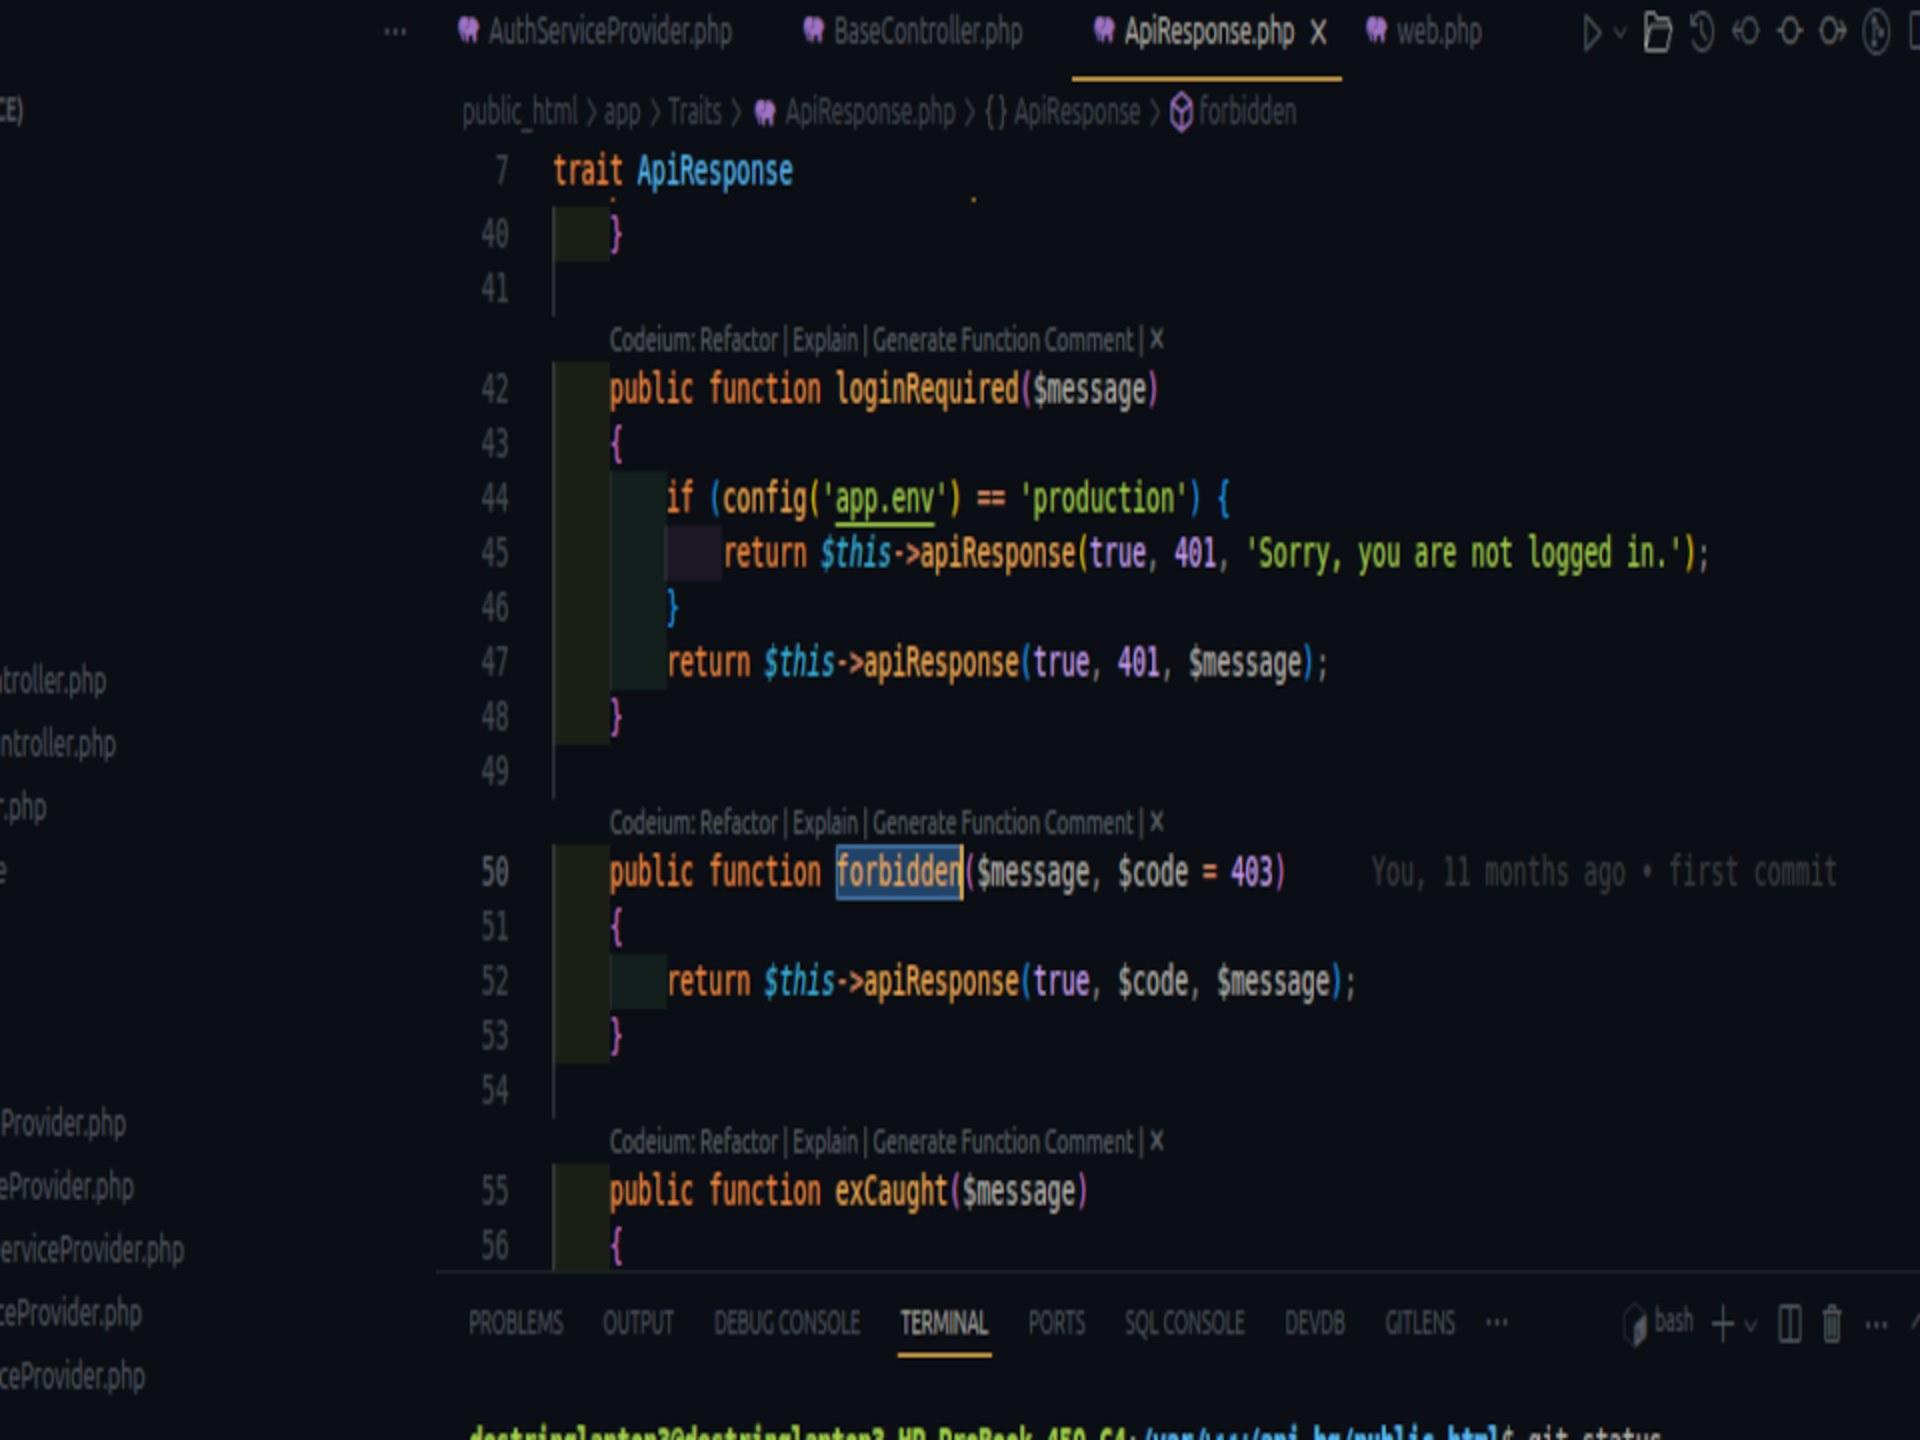The image size is (1920, 1440).
Task: Open terminal panel more actions ellipsis
Action: (1877, 1326)
